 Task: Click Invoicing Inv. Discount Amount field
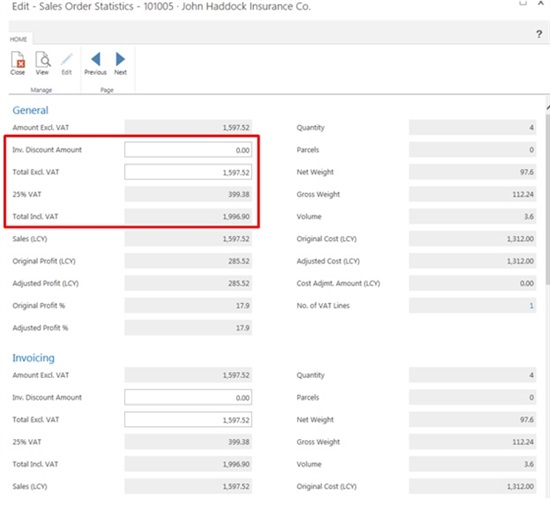tap(188, 398)
